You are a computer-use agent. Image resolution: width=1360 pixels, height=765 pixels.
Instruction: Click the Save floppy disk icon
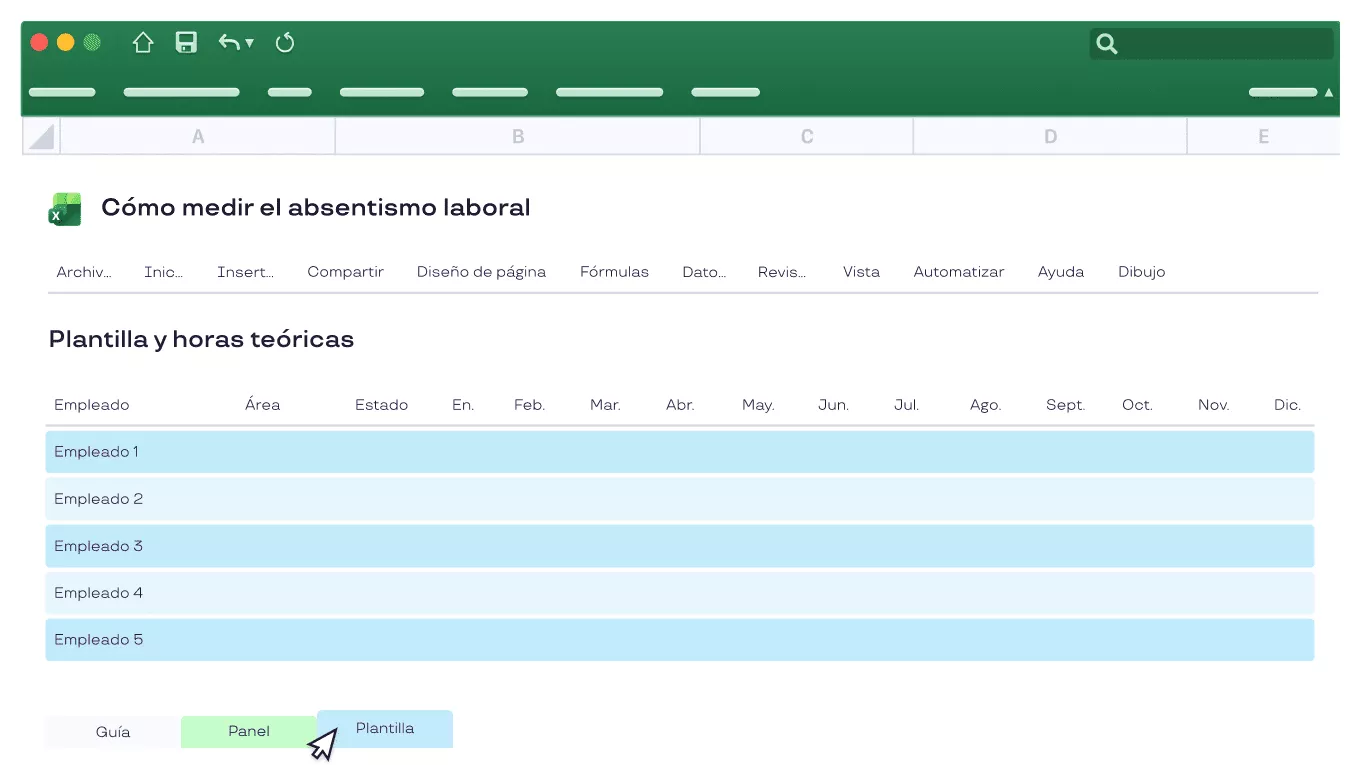[x=186, y=42]
